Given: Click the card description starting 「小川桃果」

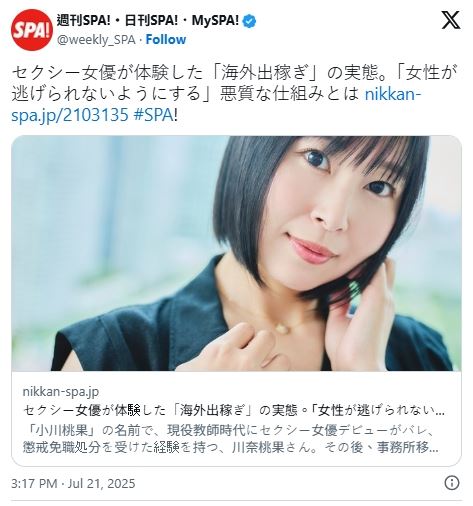Looking at the screenshot, I should tap(228, 431).
